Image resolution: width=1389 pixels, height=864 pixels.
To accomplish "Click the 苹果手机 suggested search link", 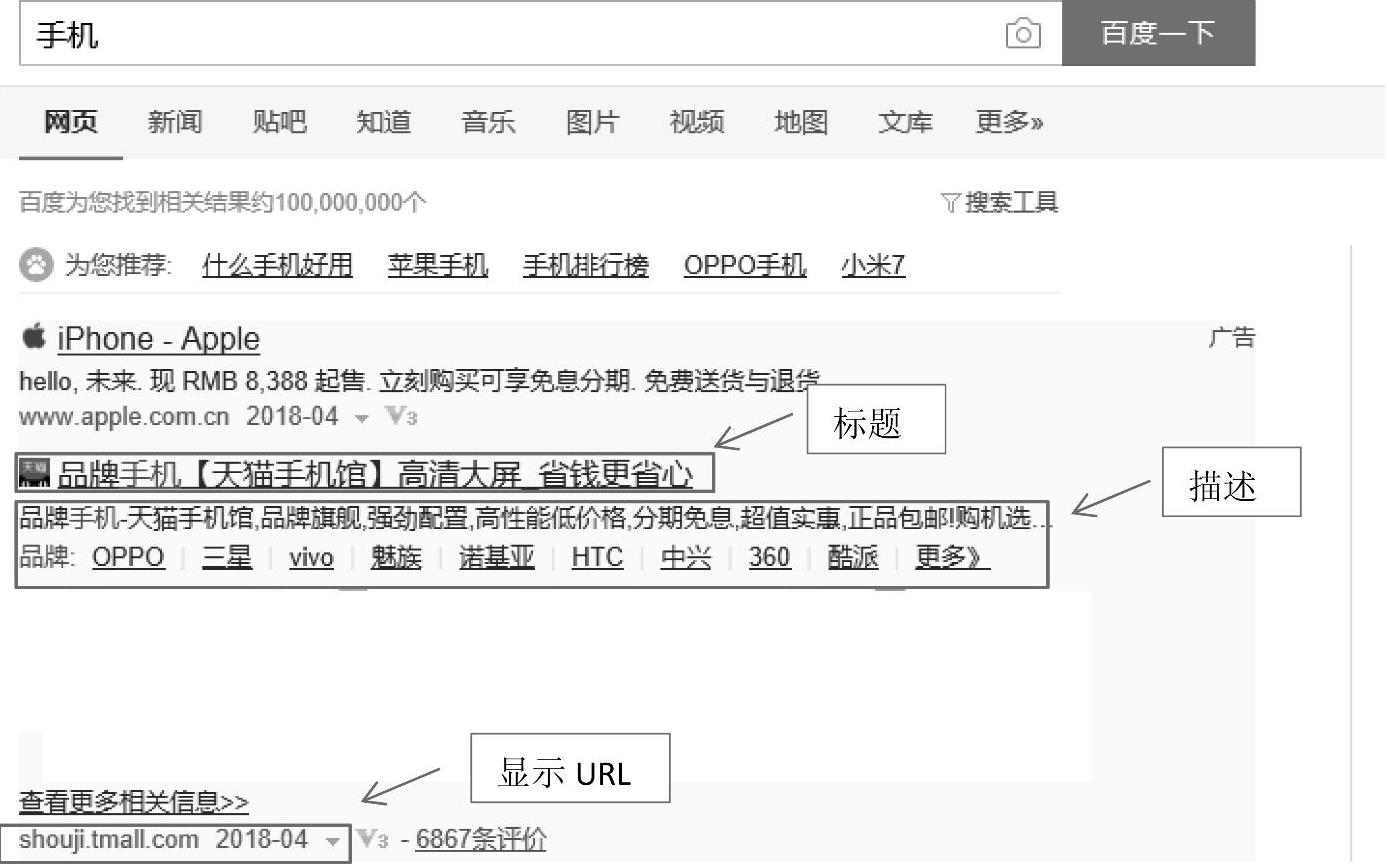I will tap(438, 265).
